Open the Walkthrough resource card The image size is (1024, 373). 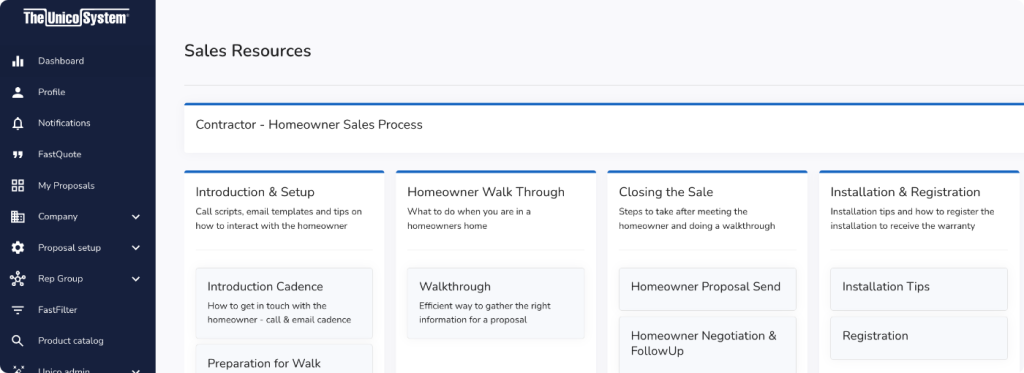pos(496,302)
